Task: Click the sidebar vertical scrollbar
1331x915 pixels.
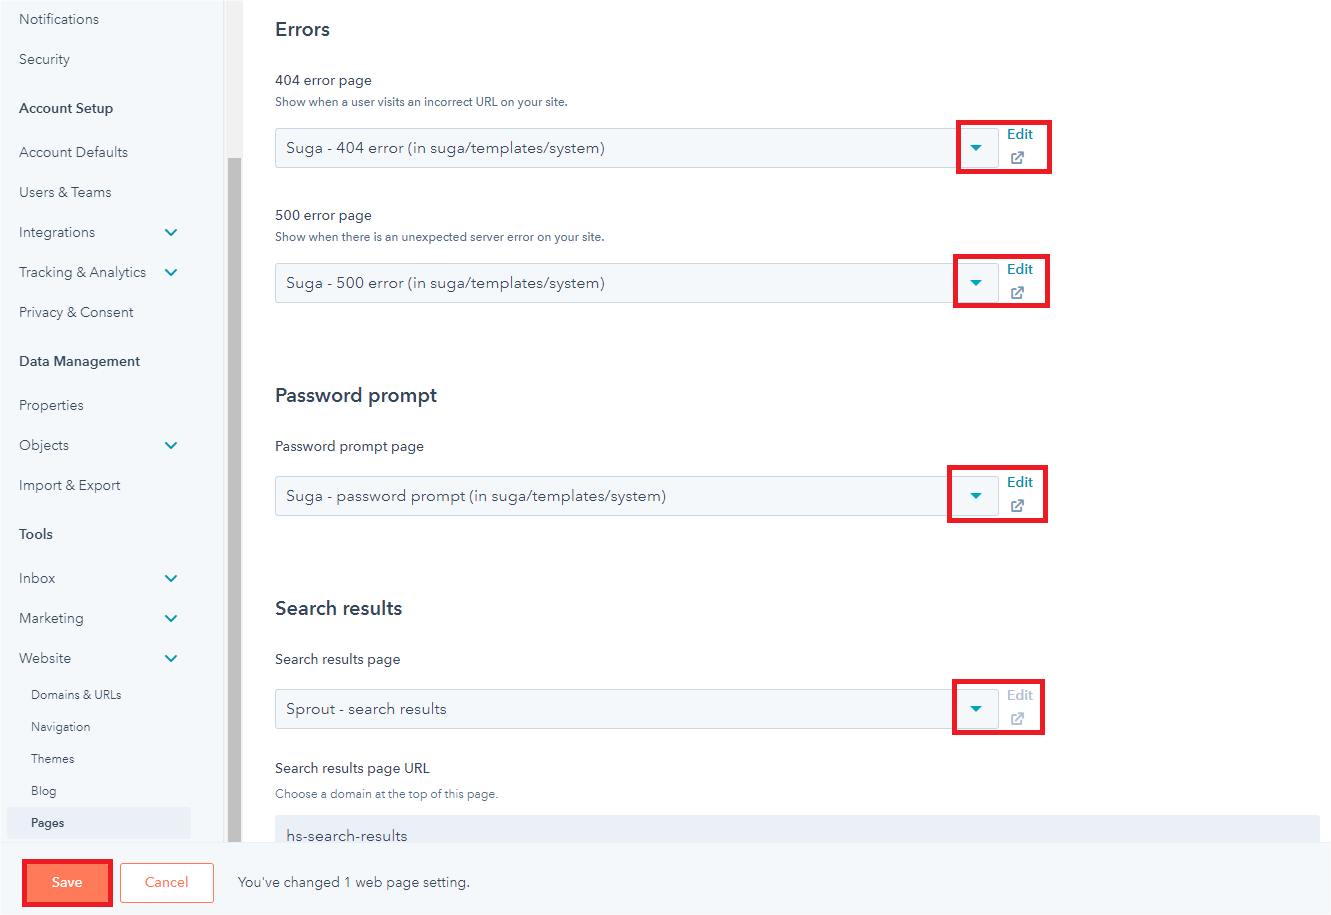Action: (x=234, y=500)
